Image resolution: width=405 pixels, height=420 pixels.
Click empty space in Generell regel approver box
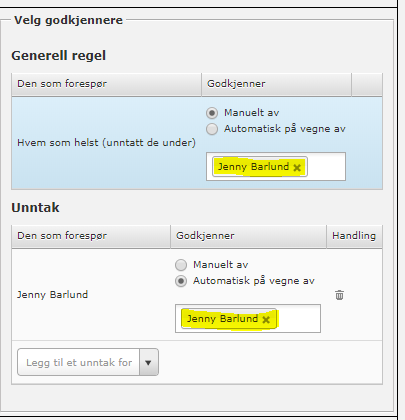coord(326,167)
